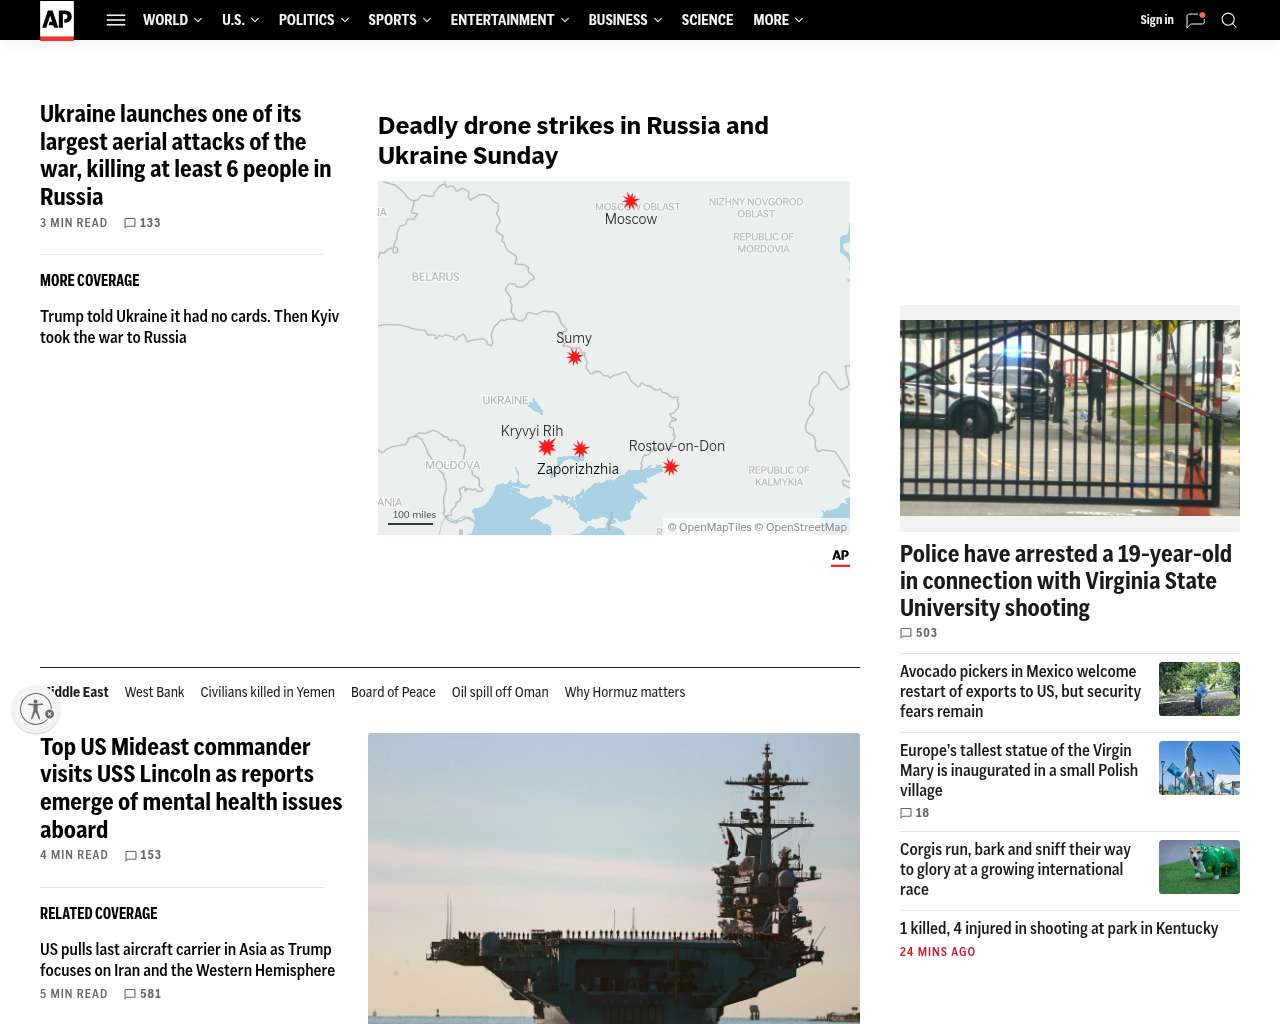Expand the Politics menu

tap(313, 20)
